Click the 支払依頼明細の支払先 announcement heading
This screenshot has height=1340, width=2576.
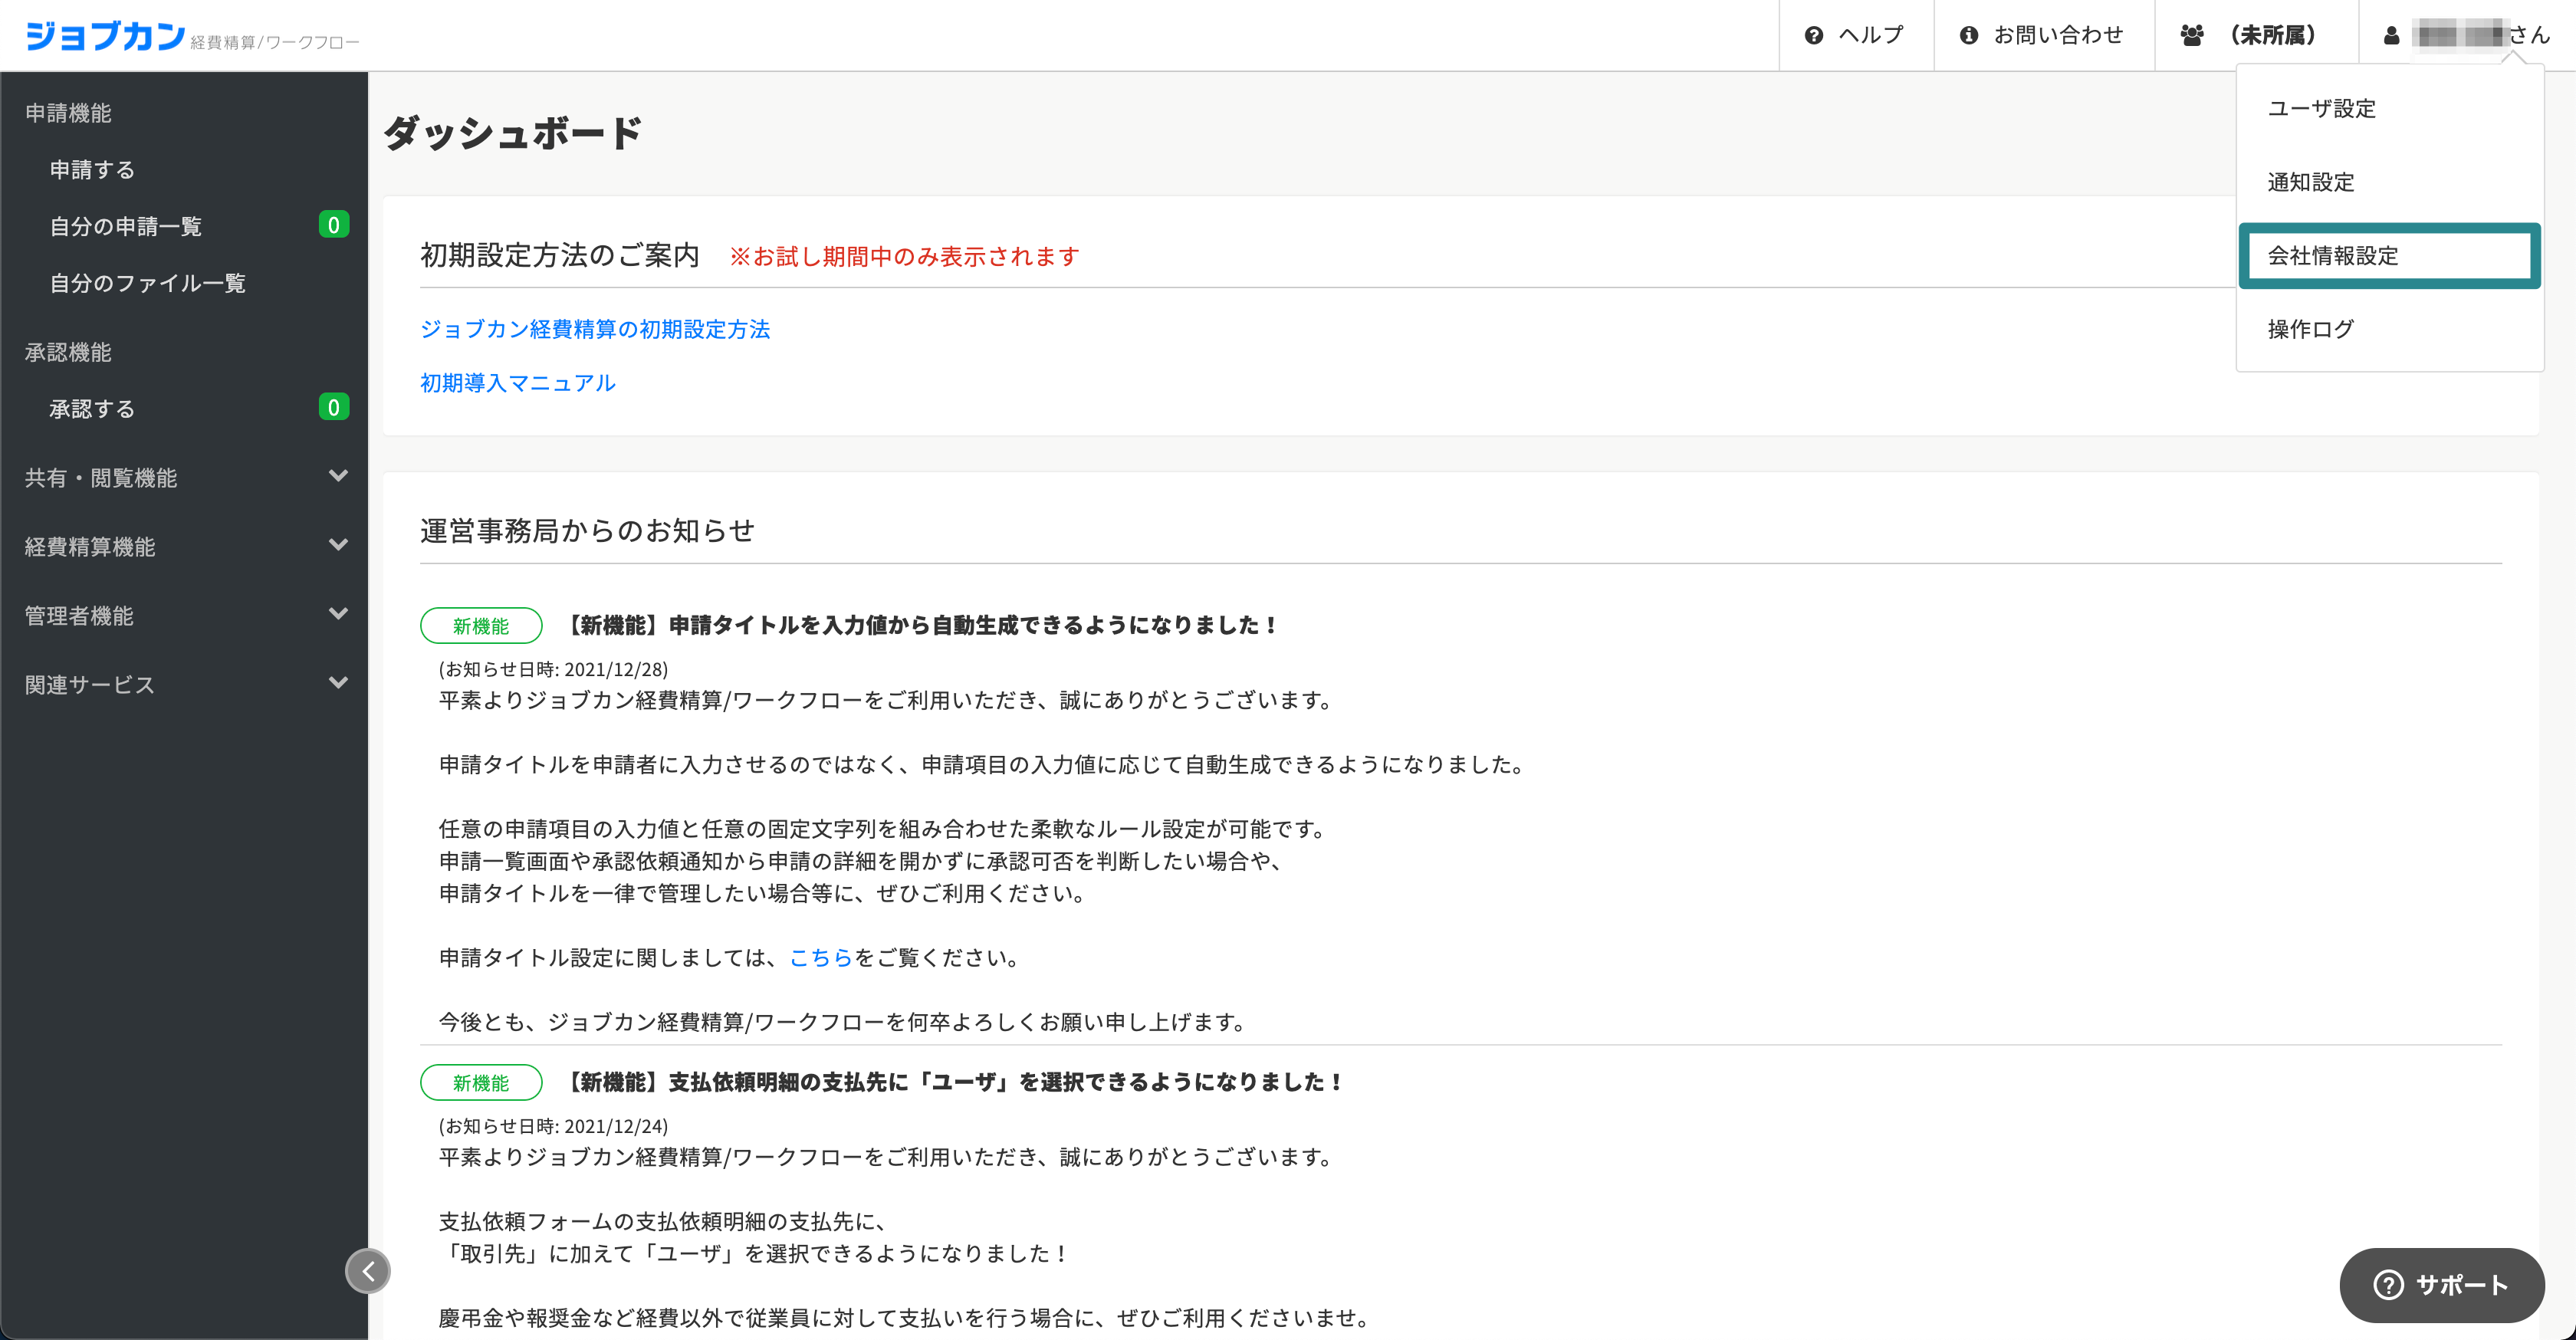pos(953,1082)
